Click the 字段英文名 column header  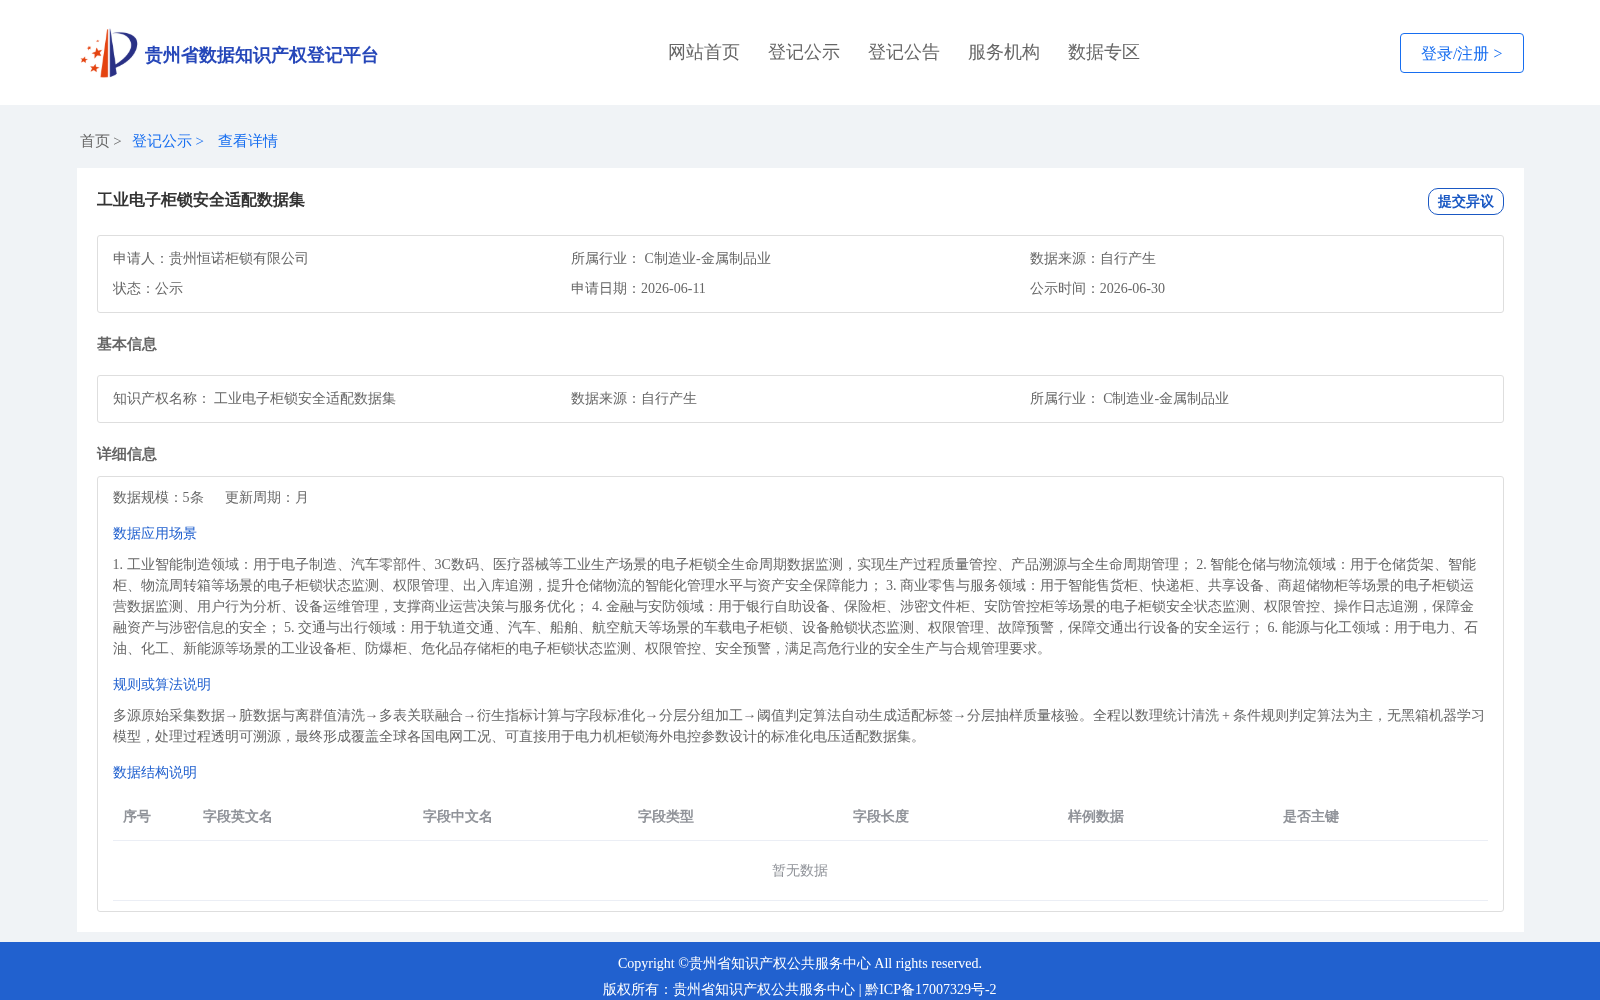pos(238,816)
